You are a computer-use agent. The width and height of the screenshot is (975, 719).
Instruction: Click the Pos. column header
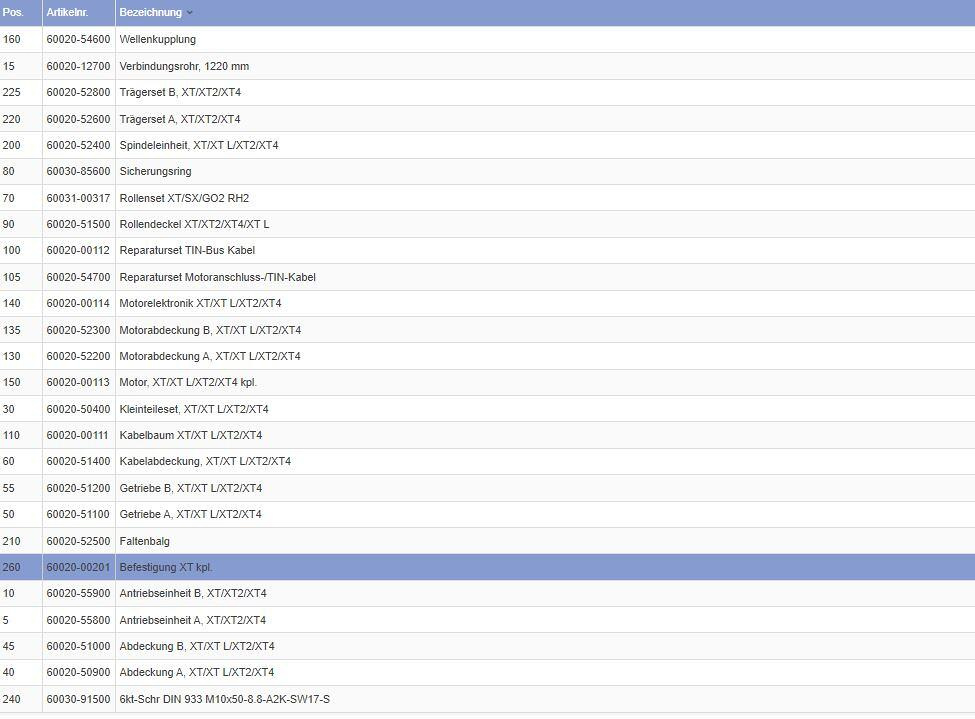click(13, 13)
